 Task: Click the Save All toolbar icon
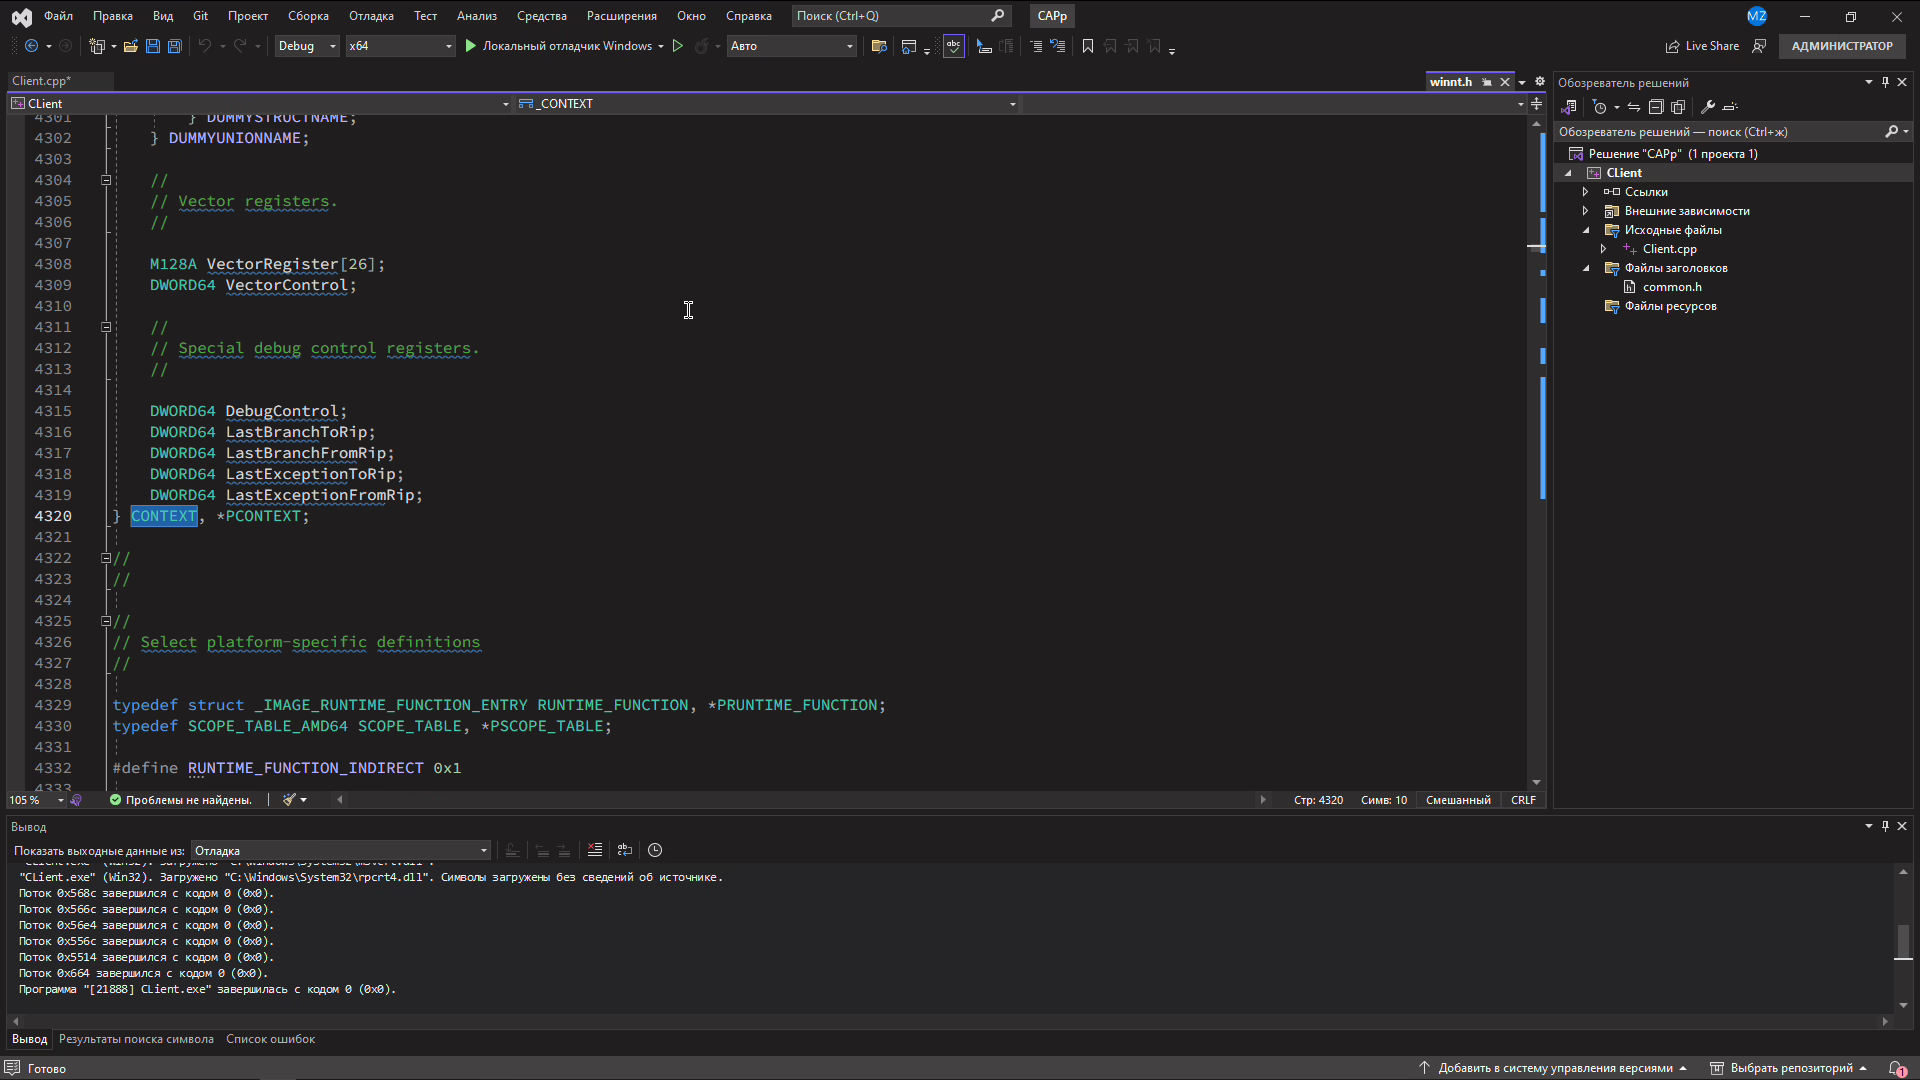pyautogui.click(x=174, y=46)
